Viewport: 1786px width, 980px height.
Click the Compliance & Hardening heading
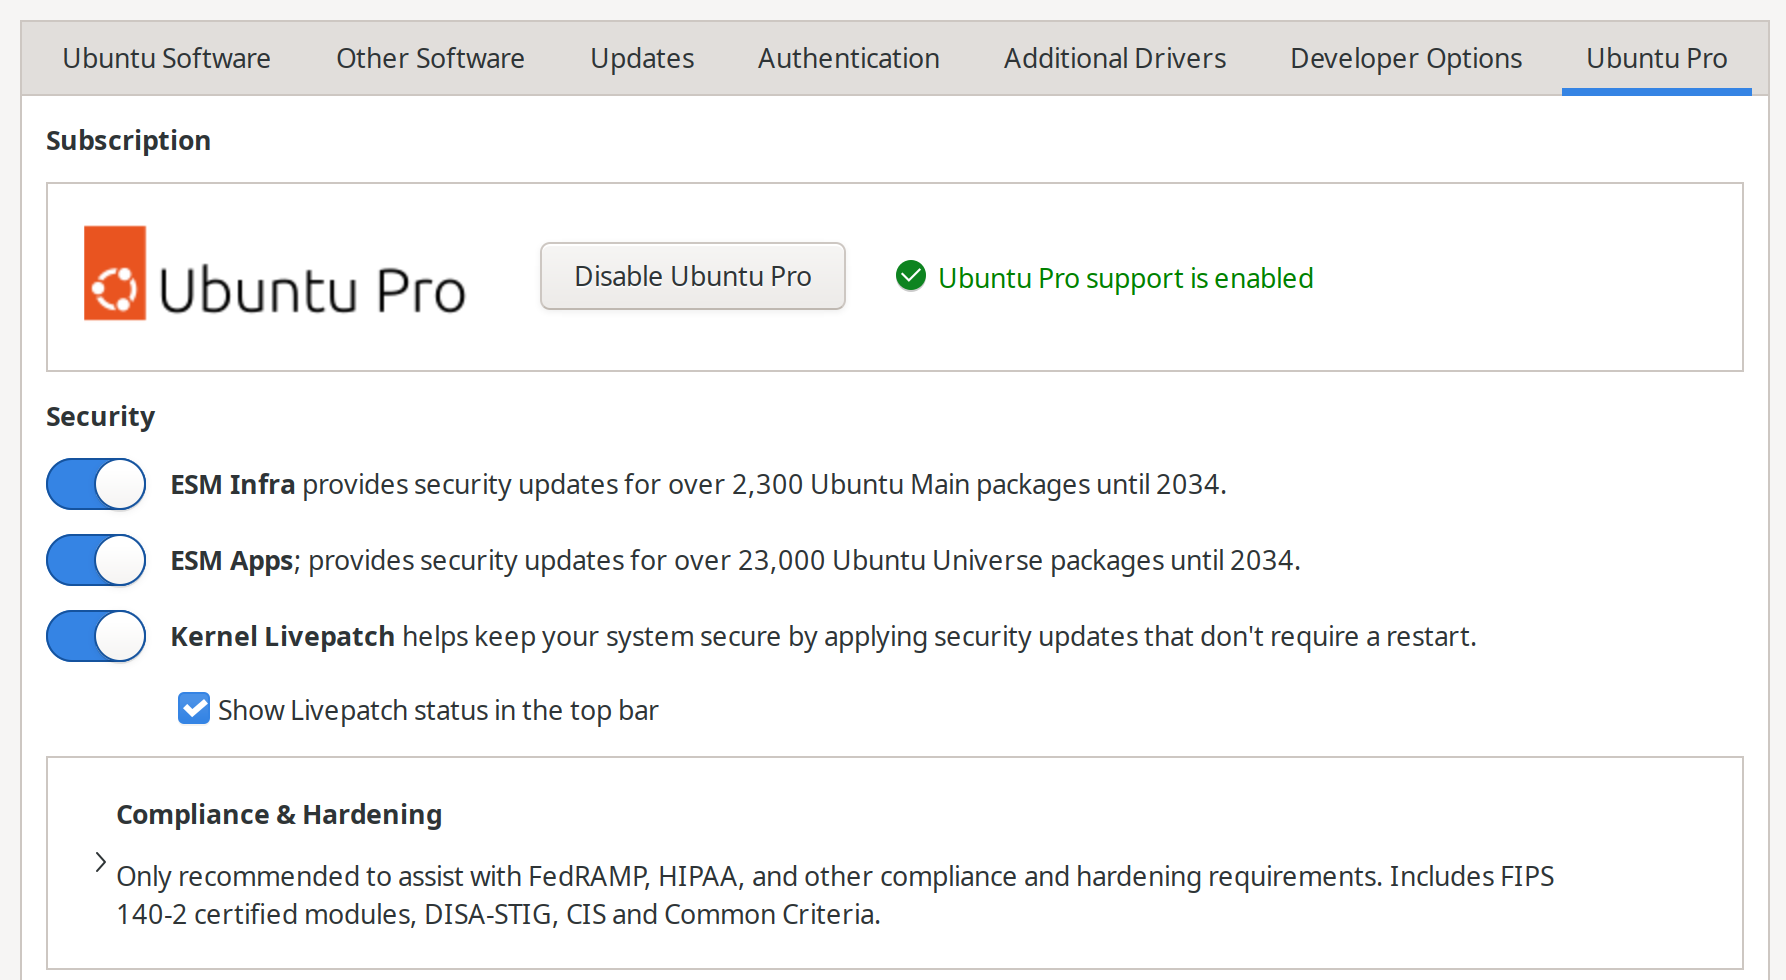pyautogui.click(x=279, y=814)
